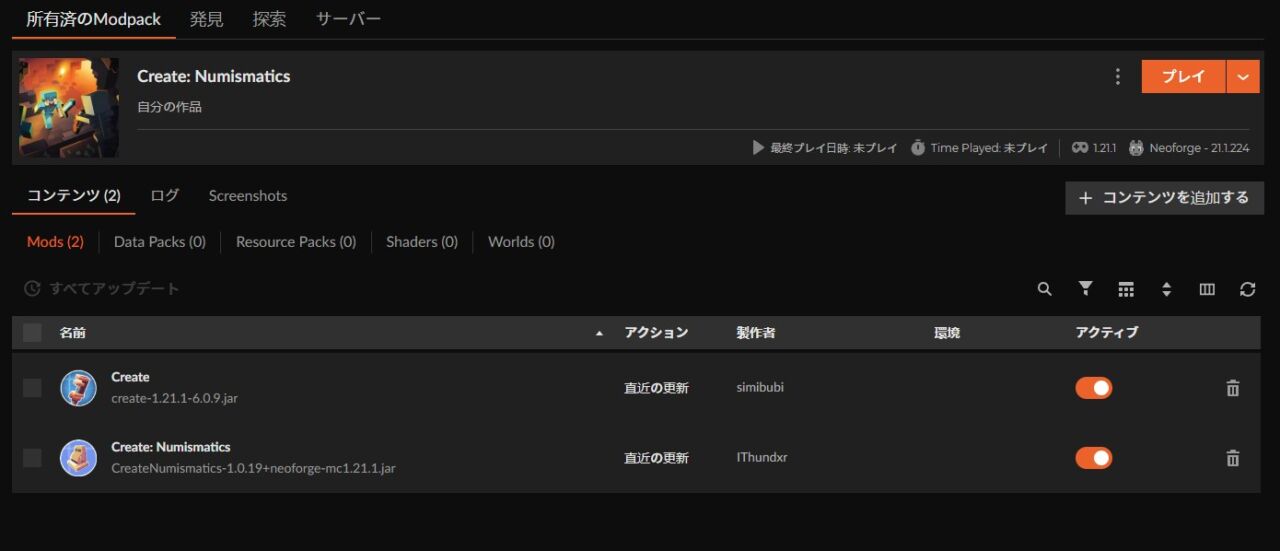This screenshot has height=551, width=1280.
Task: Click the Neoforge - 21.1.224 version text
Action: pyautogui.click(x=1199, y=148)
